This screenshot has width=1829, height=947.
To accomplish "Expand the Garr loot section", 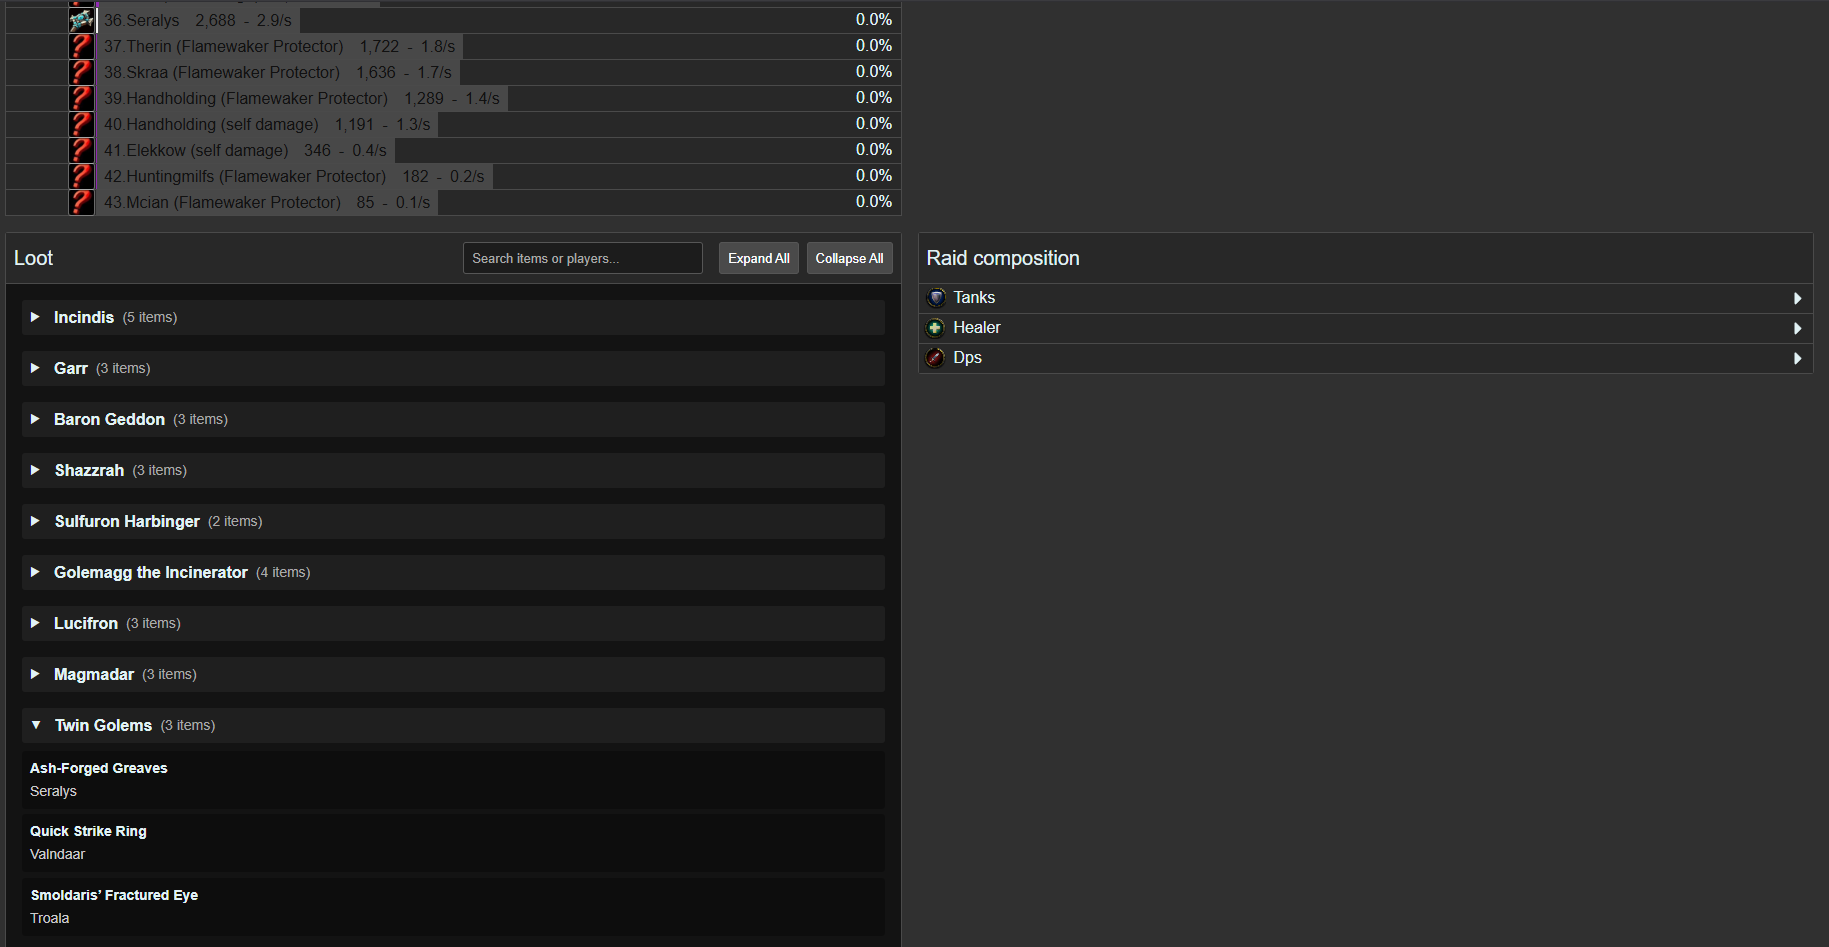I will pyautogui.click(x=453, y=368).
